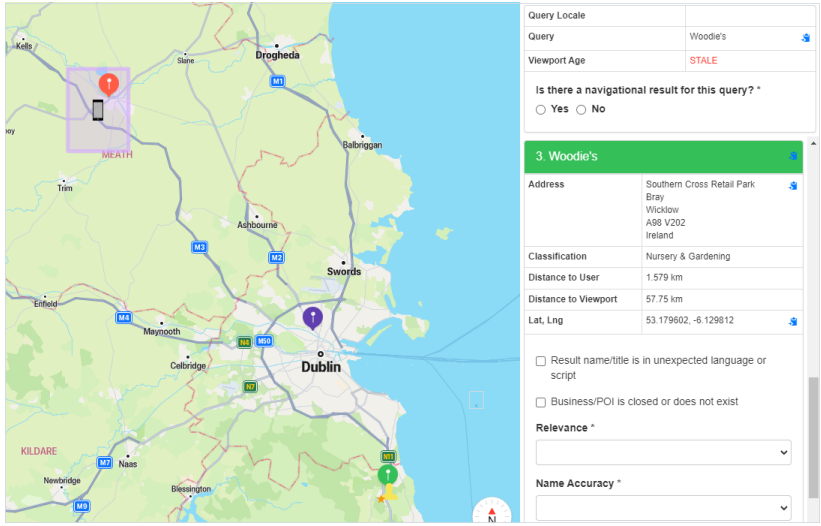821x526 pixels.
Task: Click the Kells label on map
Action: pos(24,46)
